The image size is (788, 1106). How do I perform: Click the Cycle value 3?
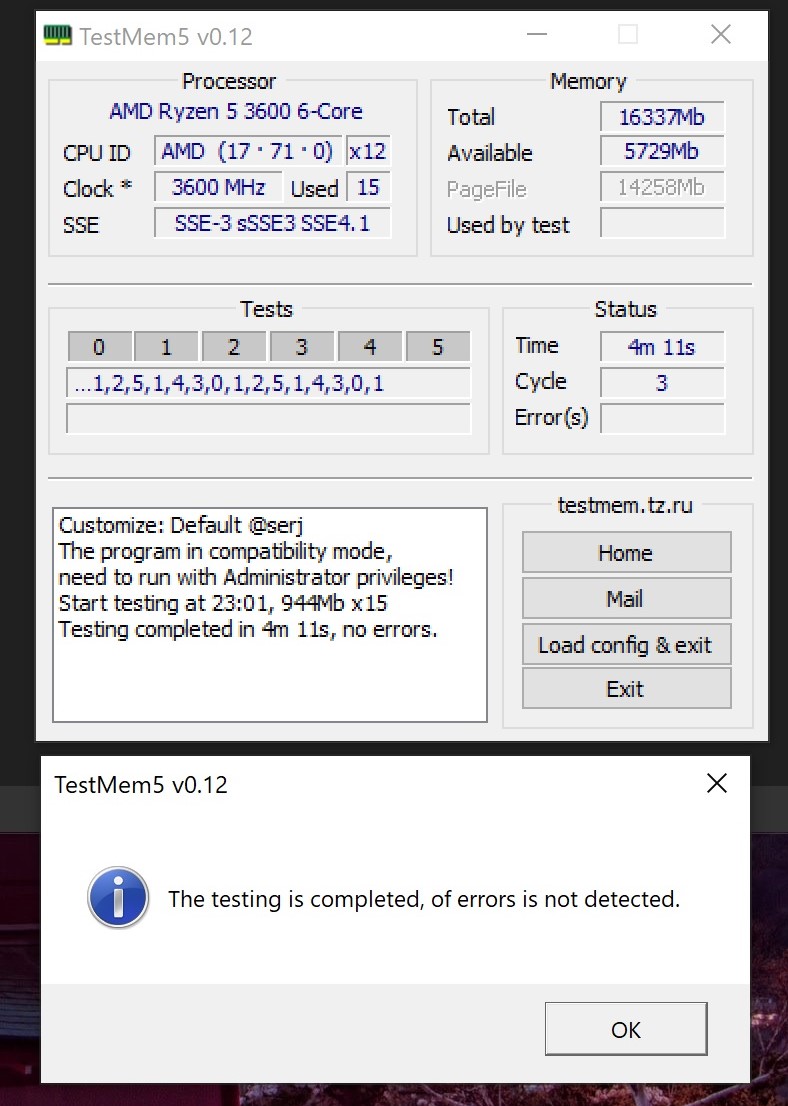point(662,382)
